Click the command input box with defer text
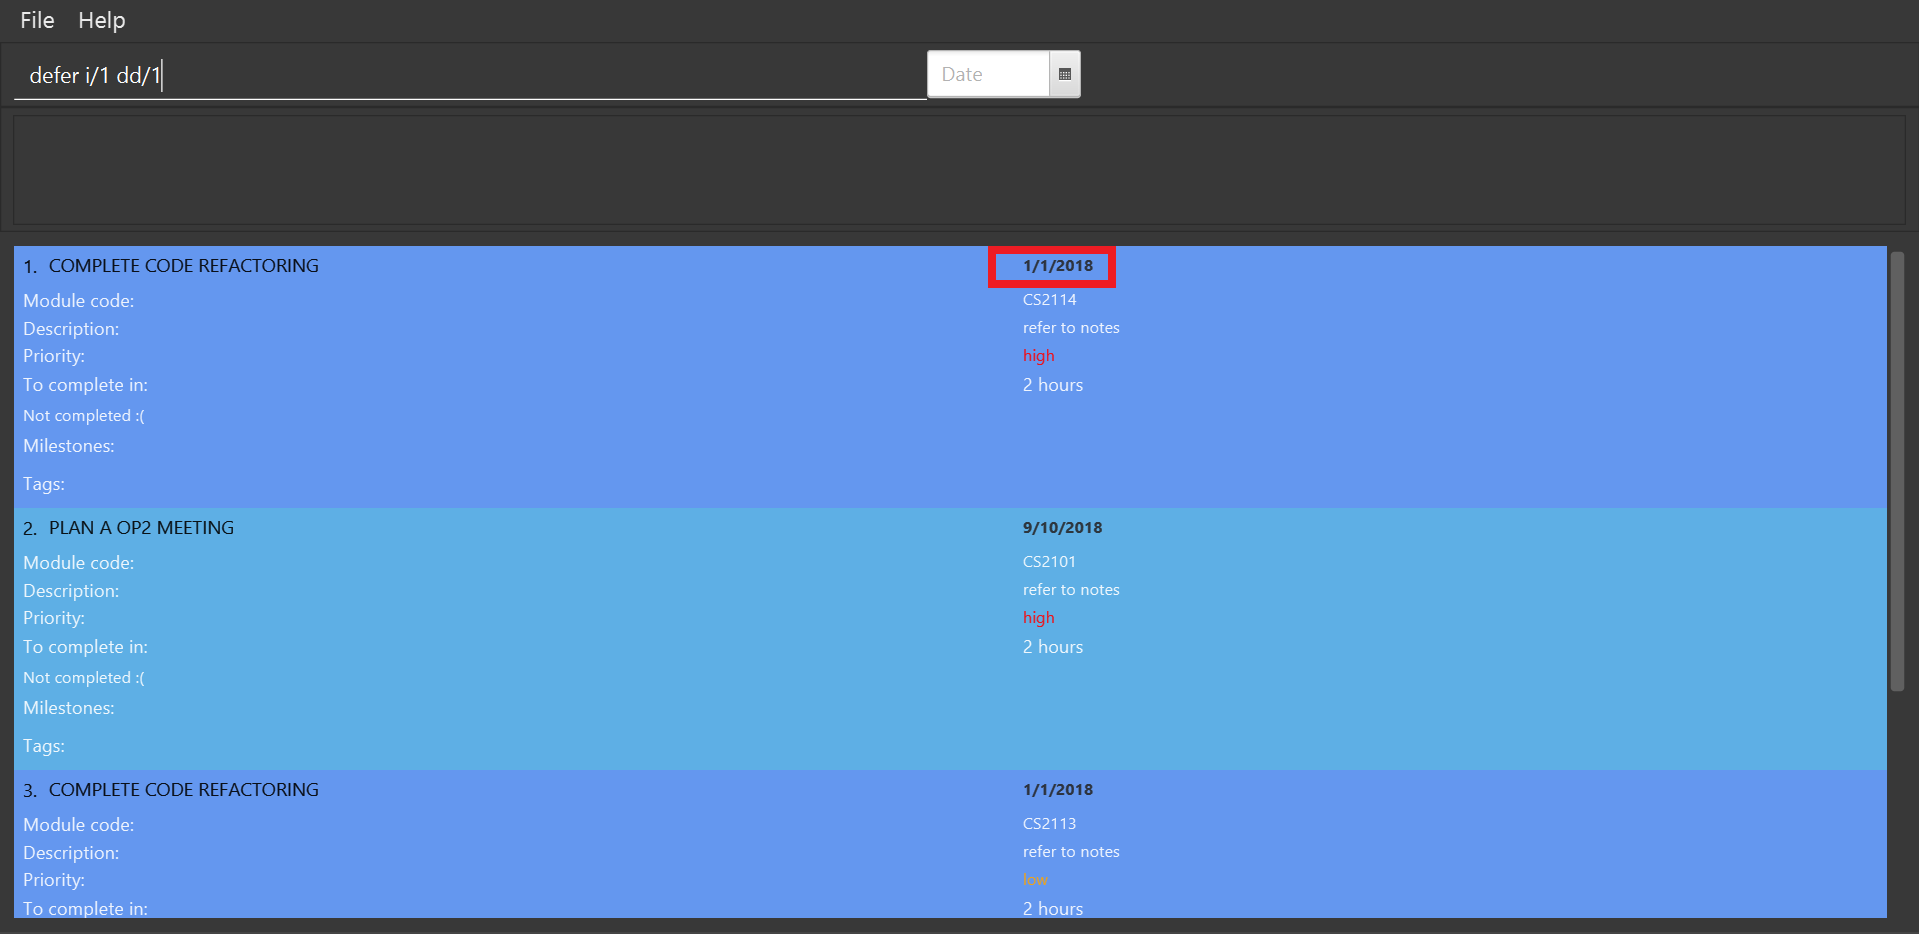The width and height of the screenshot is (1919, 937). 470,75
